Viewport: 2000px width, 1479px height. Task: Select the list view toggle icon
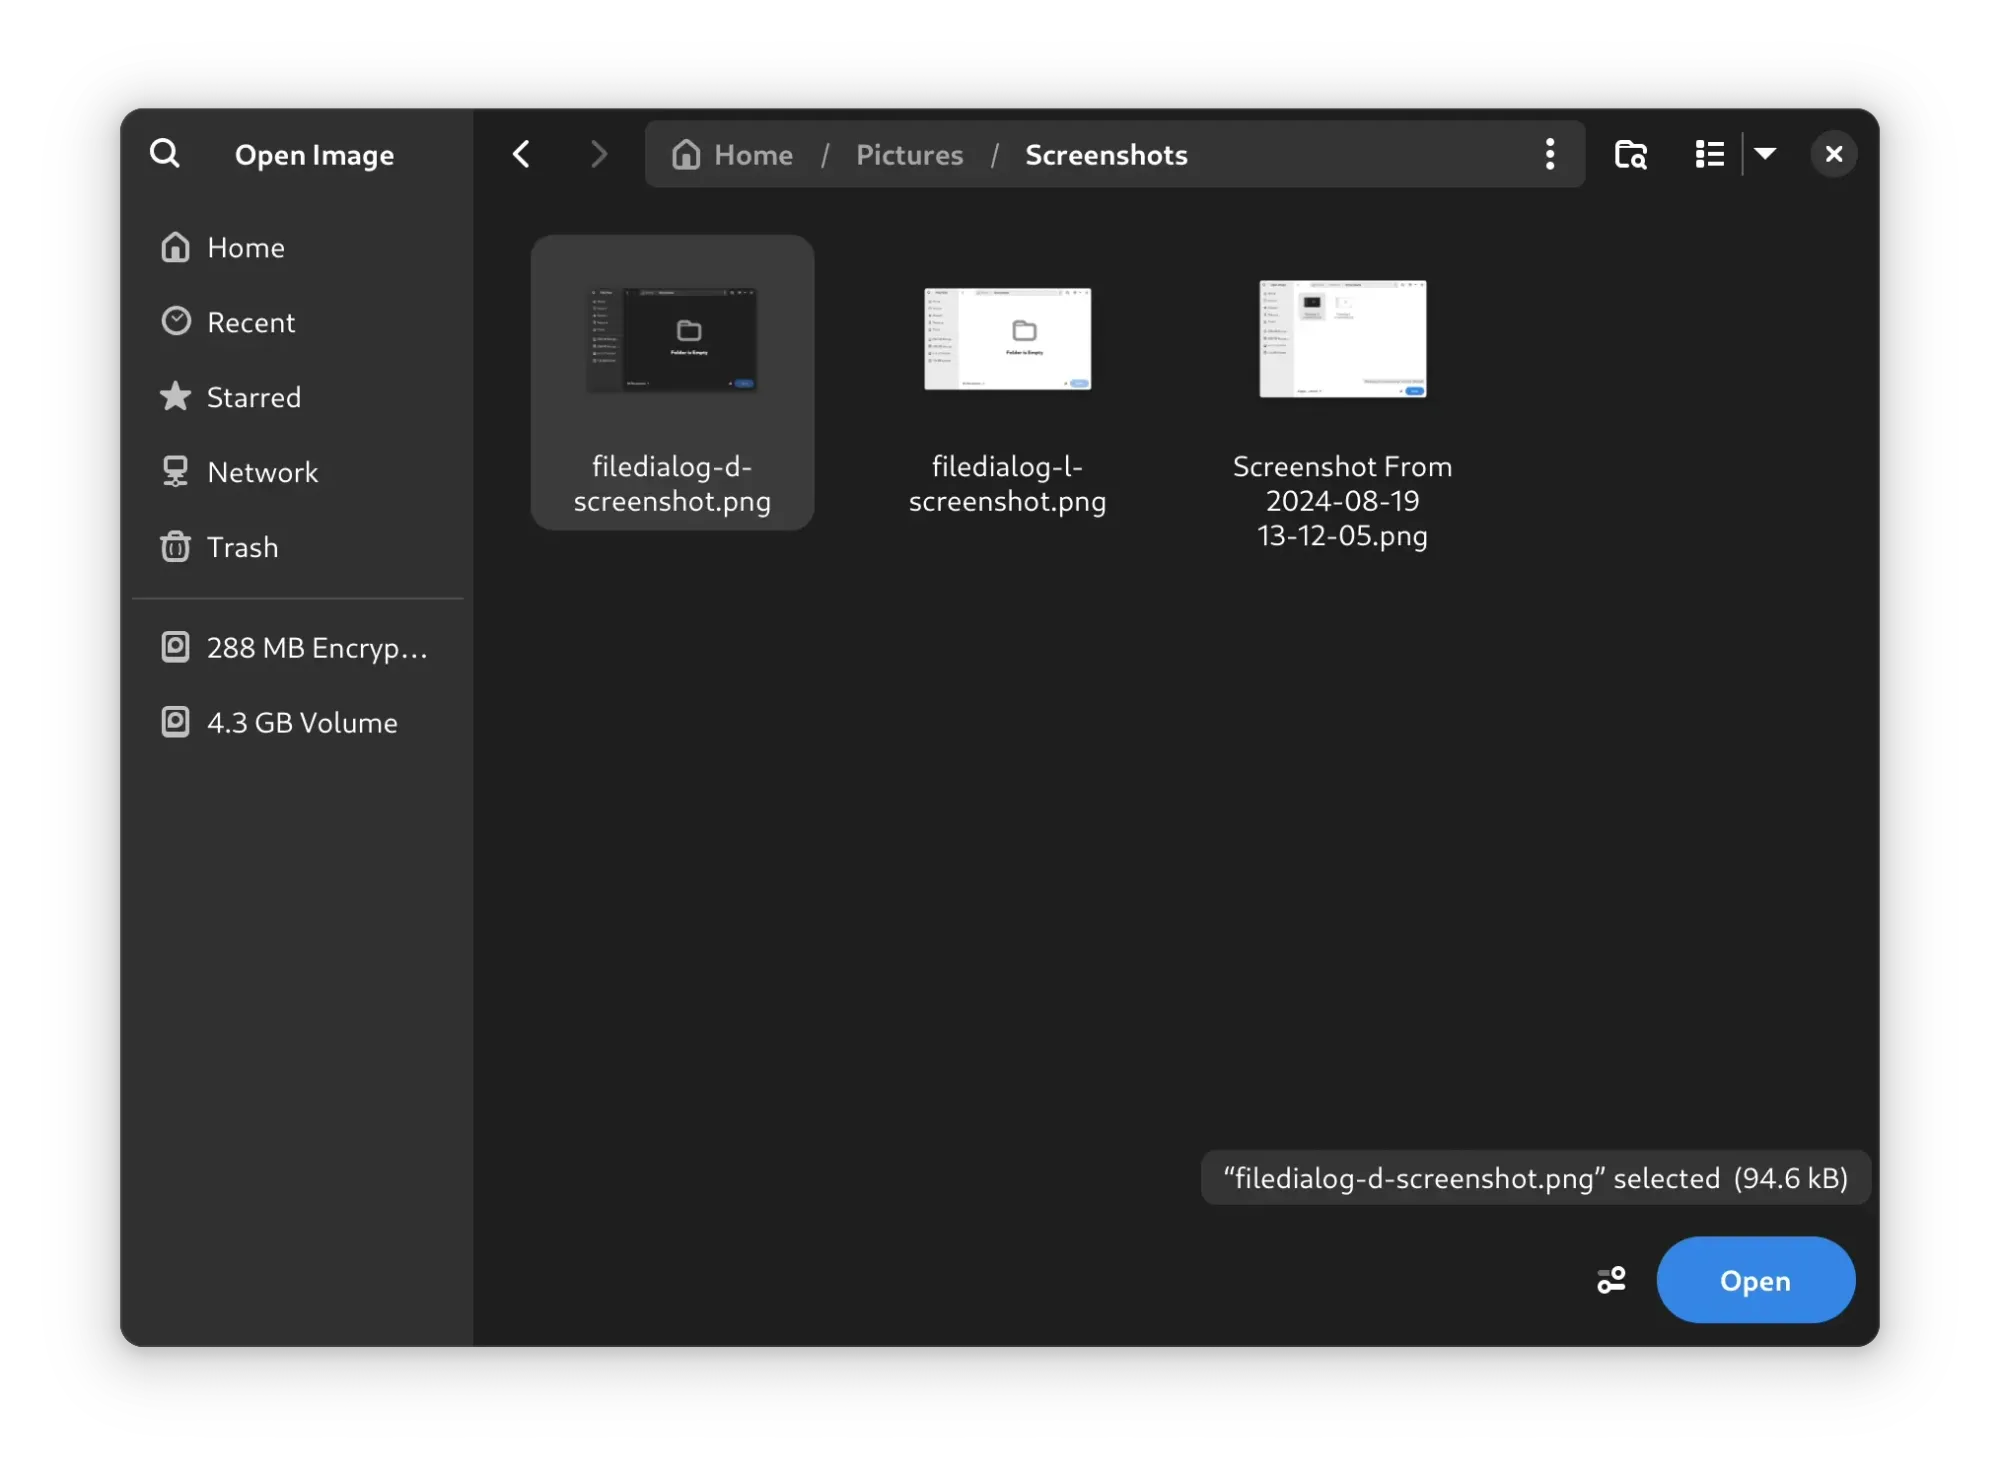click(1711, 152)
